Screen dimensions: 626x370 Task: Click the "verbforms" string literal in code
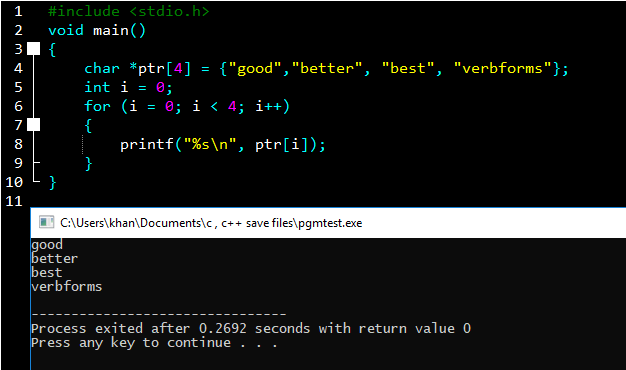tap(503, 68)
